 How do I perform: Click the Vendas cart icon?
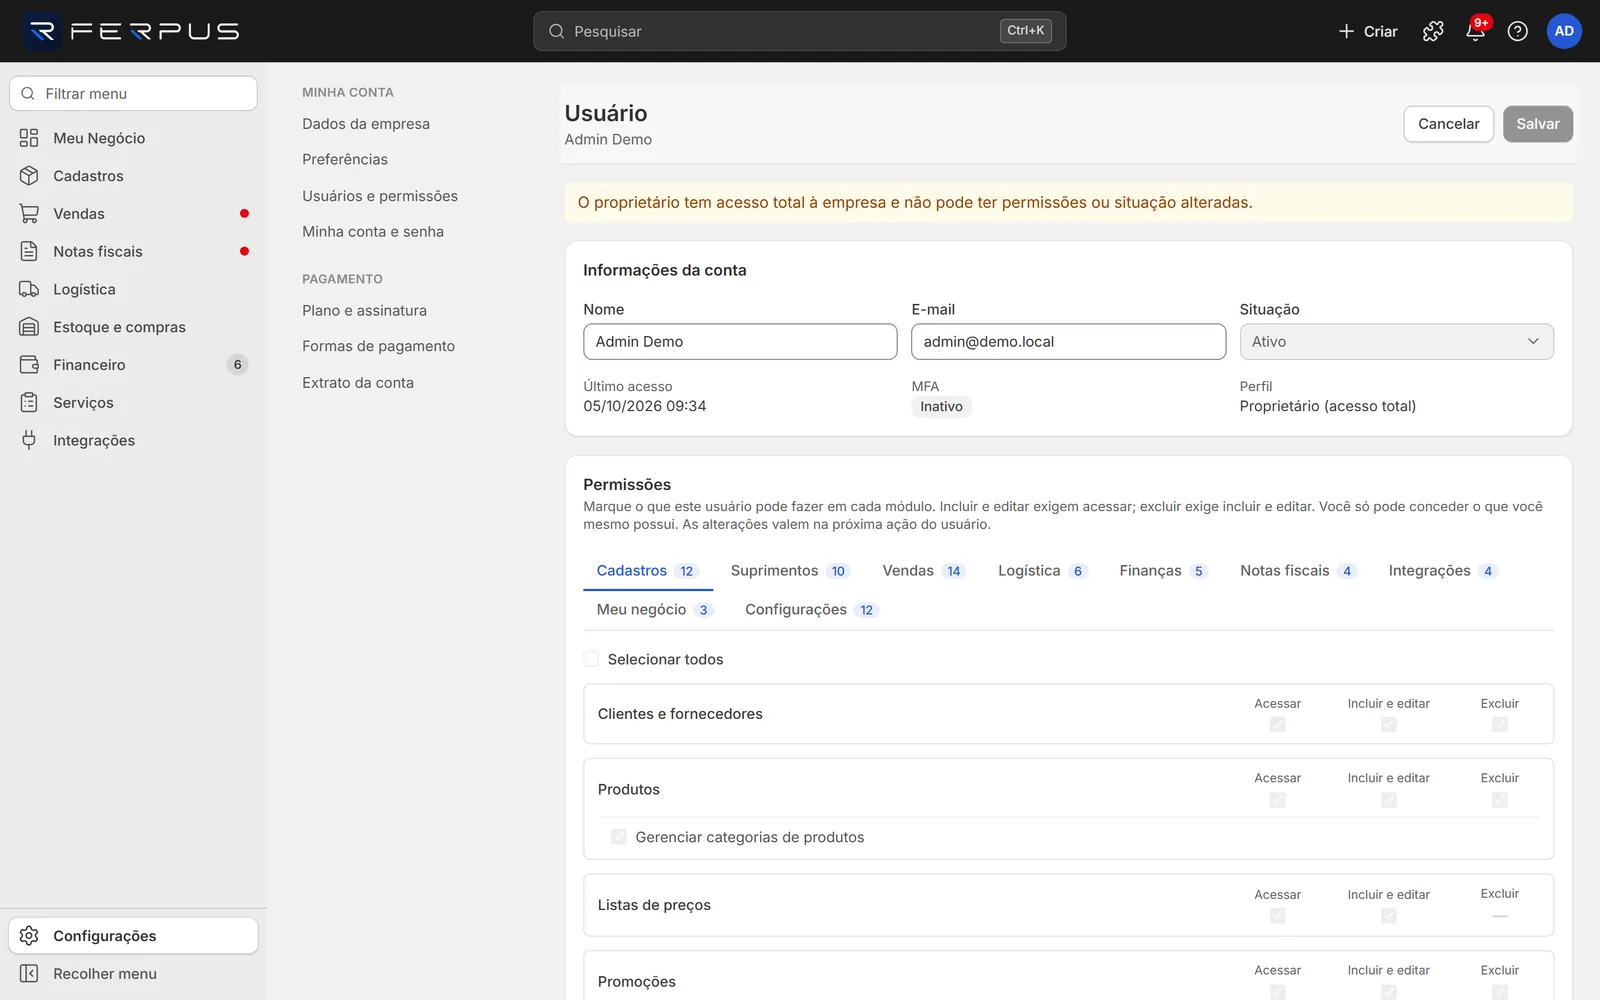29,214
